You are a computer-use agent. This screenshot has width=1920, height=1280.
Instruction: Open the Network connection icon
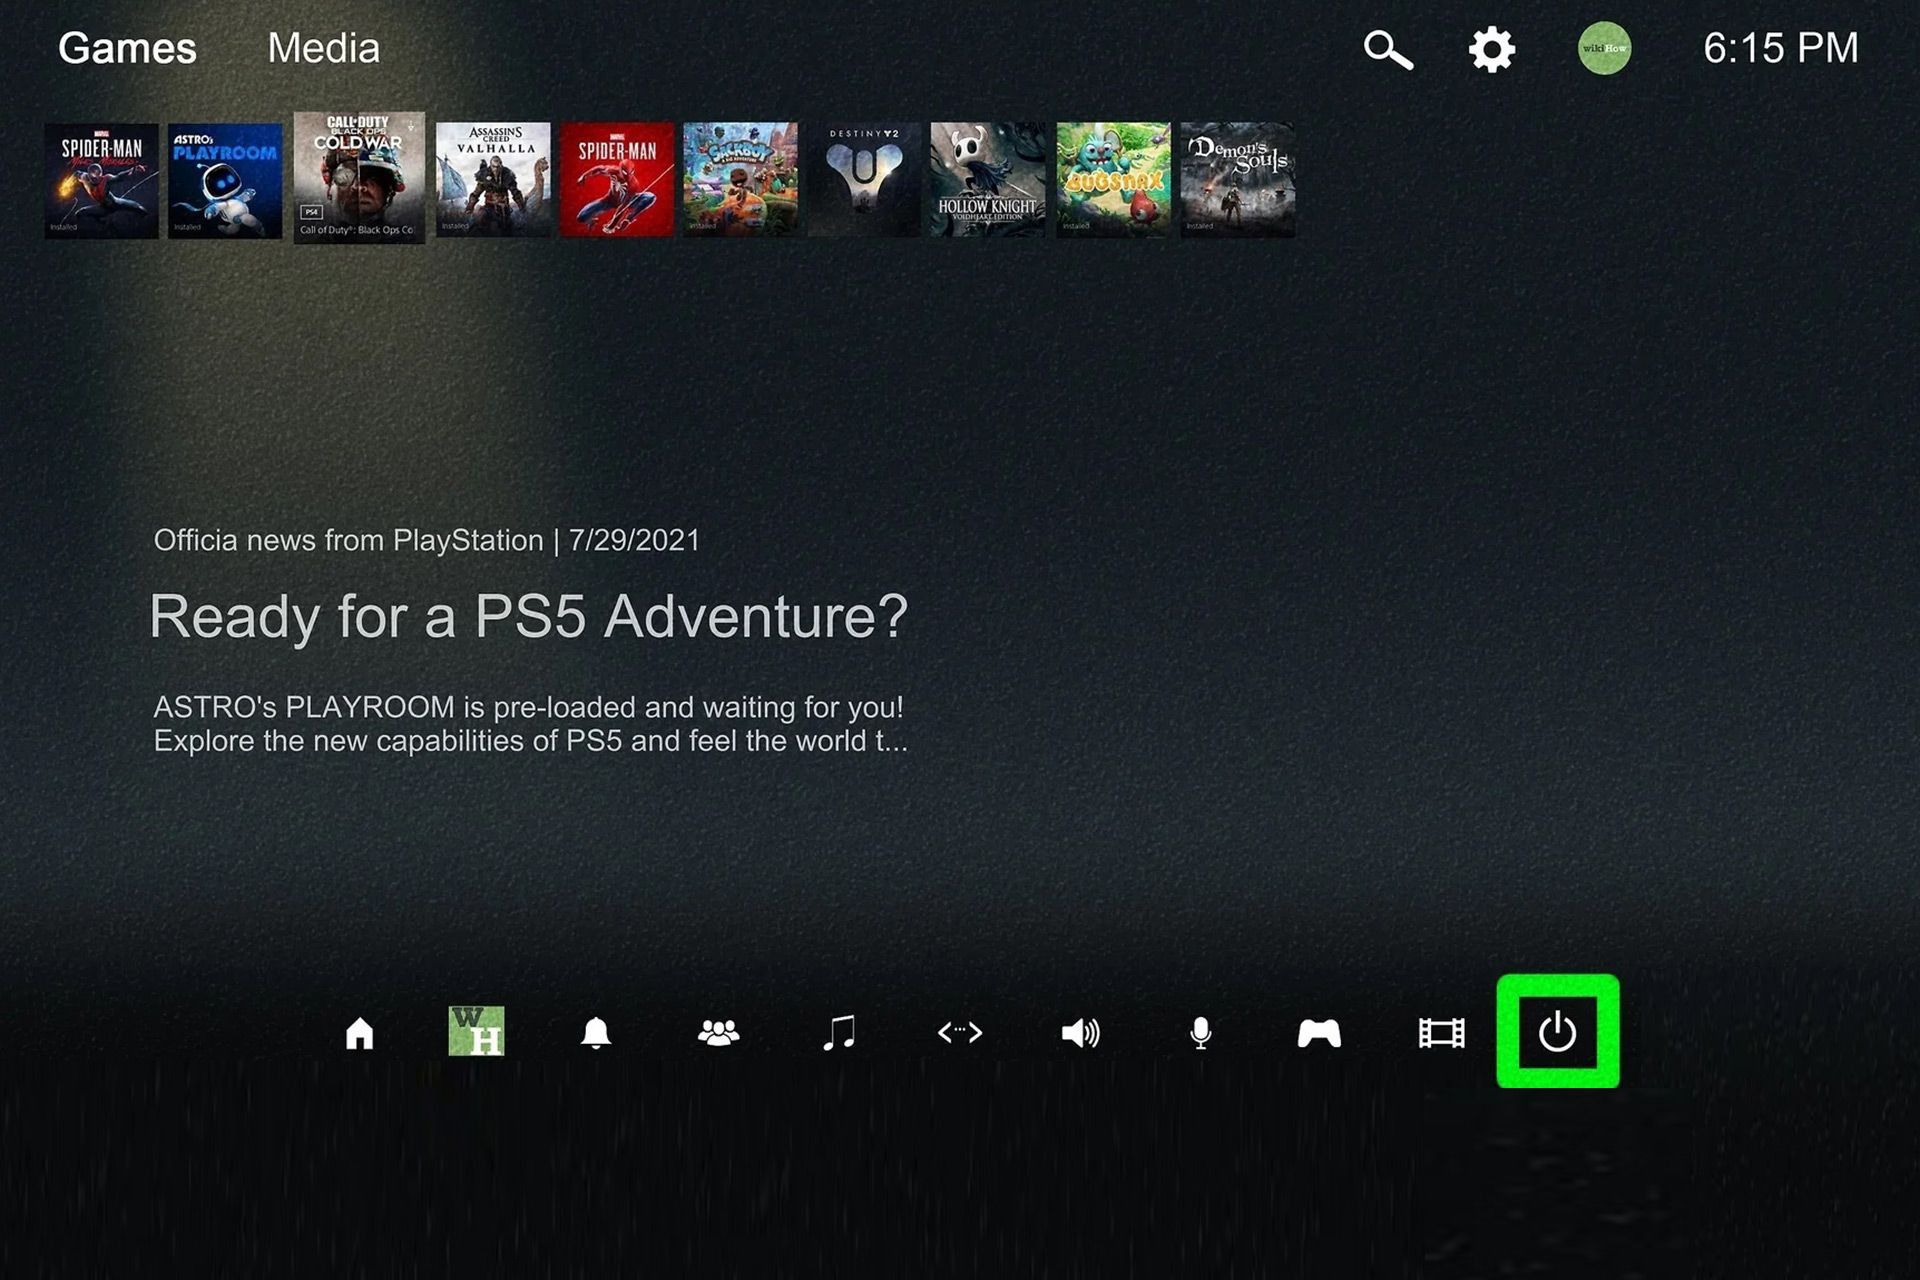(x=960, y=1032)
